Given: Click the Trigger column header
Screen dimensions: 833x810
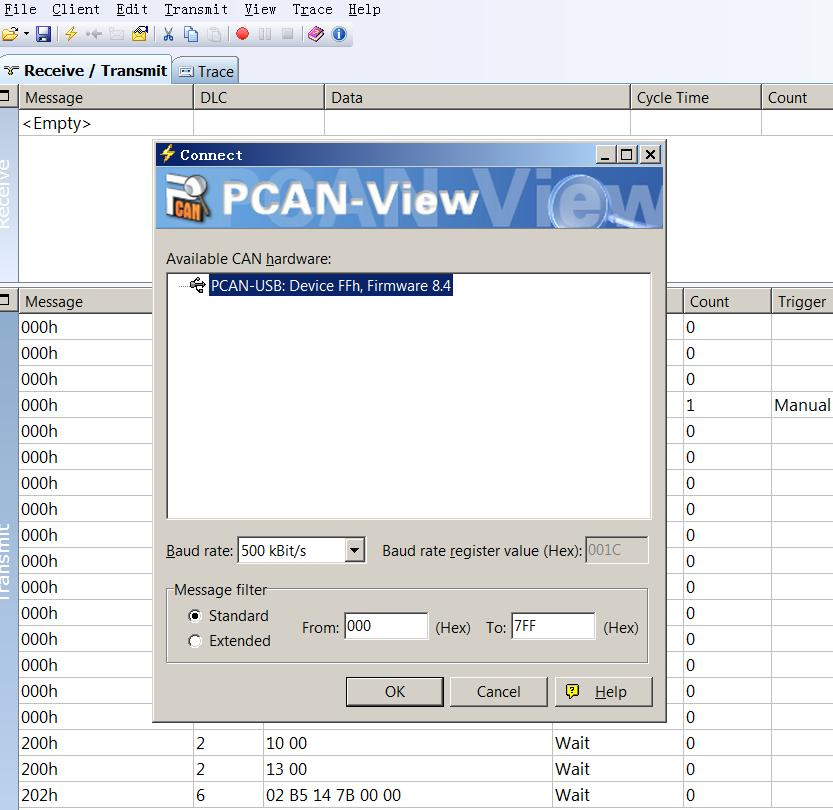Looking at the screenshot, I should pyautogui.click(x=802, y=301).
